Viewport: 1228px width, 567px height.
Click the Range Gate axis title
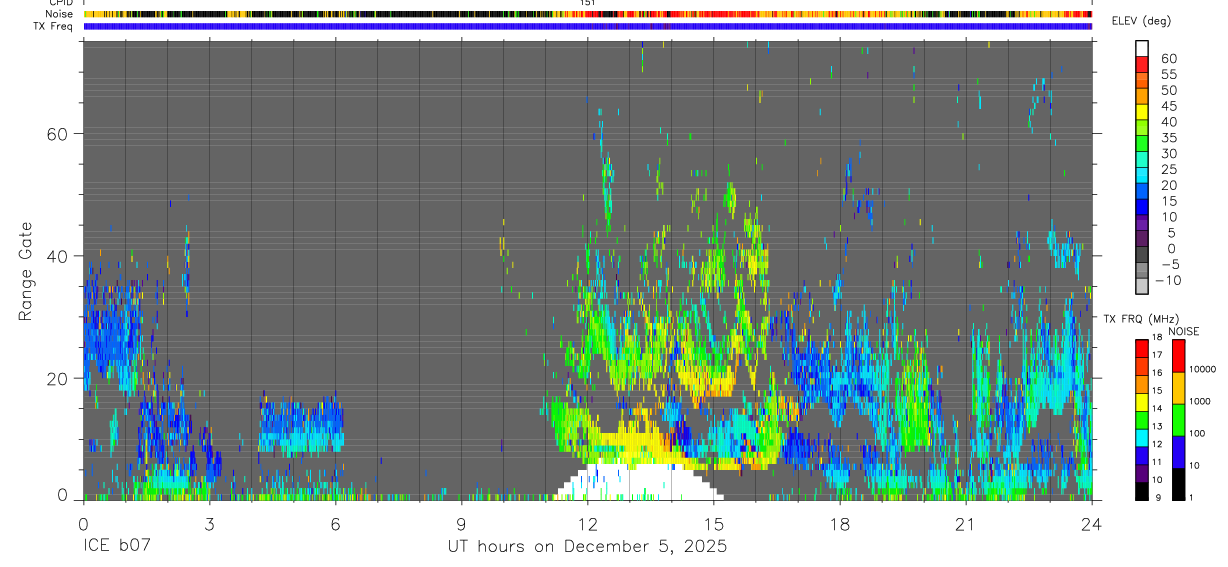[26, 271]
